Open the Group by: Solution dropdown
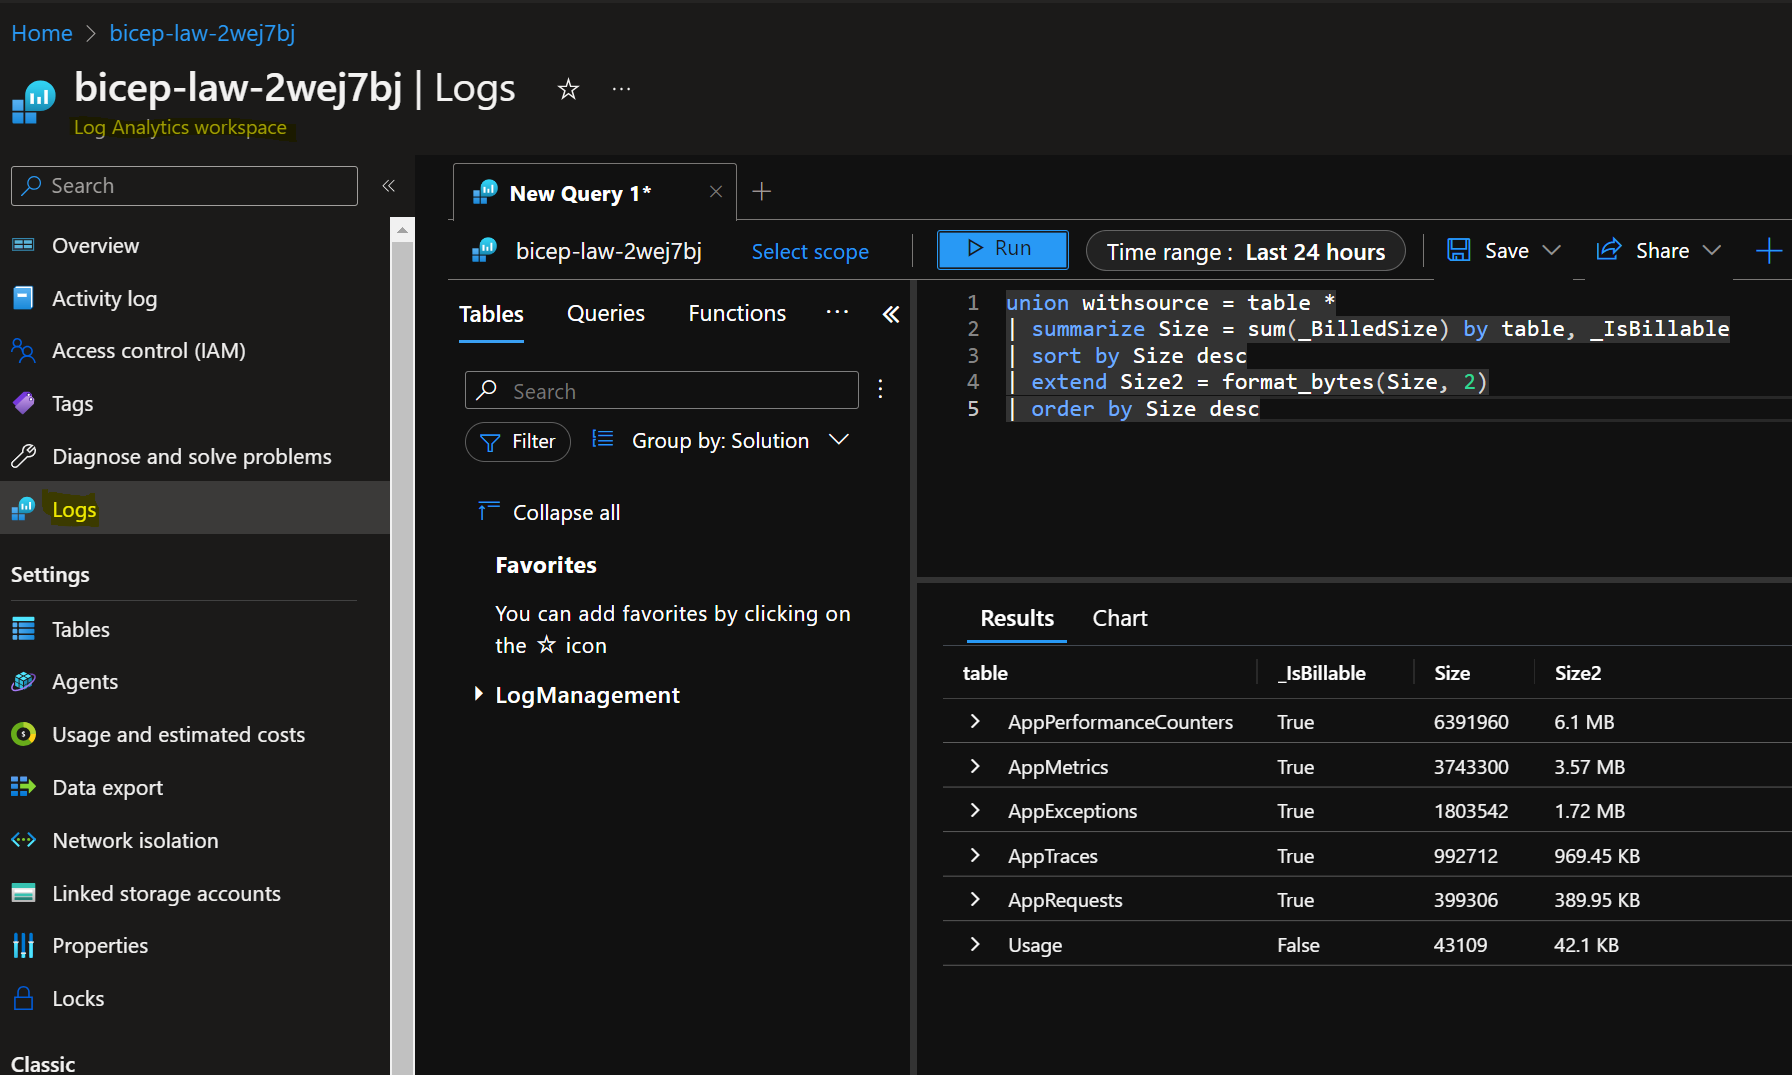 pyautogui.click(x=720, y=441)
